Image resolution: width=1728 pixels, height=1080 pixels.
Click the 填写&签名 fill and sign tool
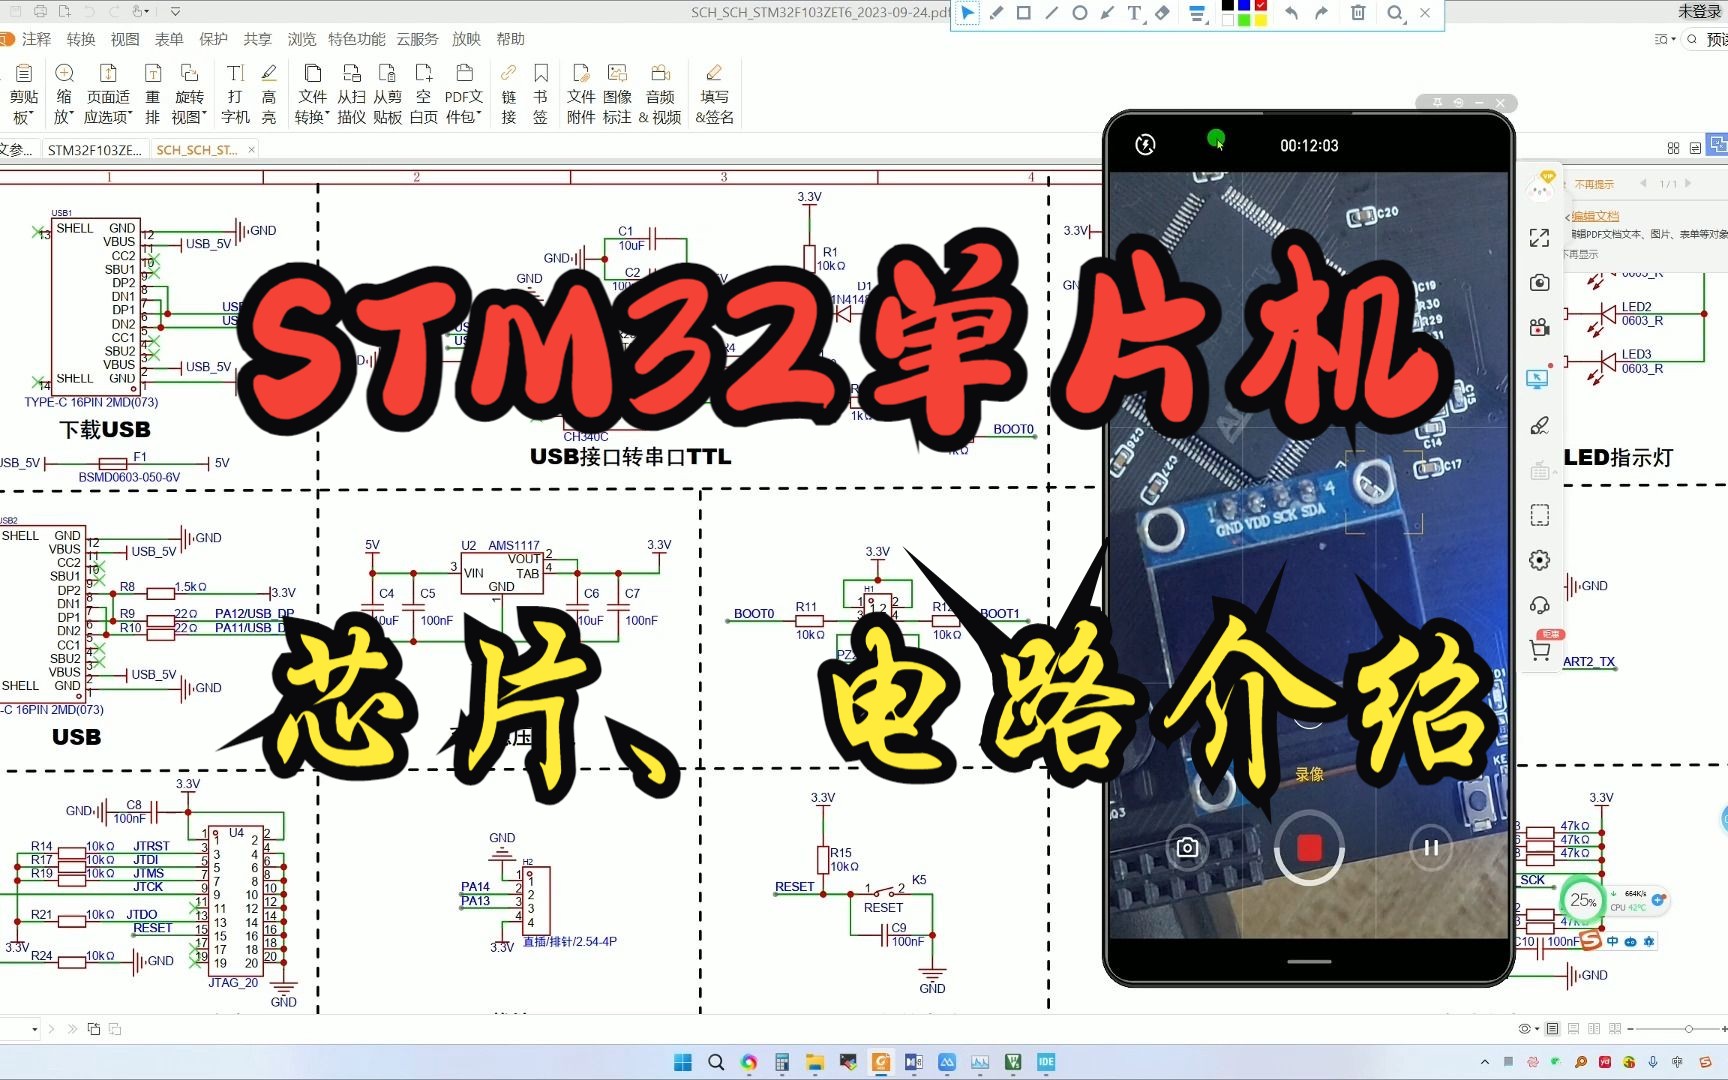click(714, 95)
